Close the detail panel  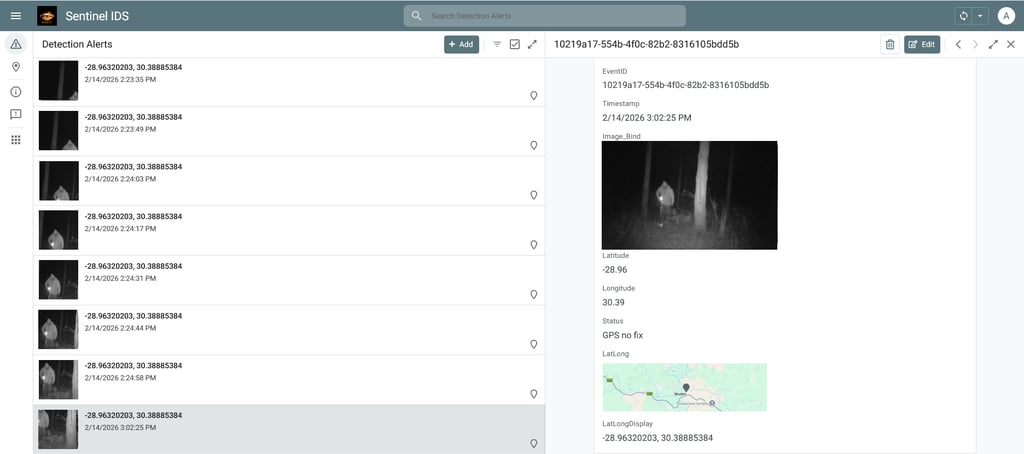tap(1011, 44)
